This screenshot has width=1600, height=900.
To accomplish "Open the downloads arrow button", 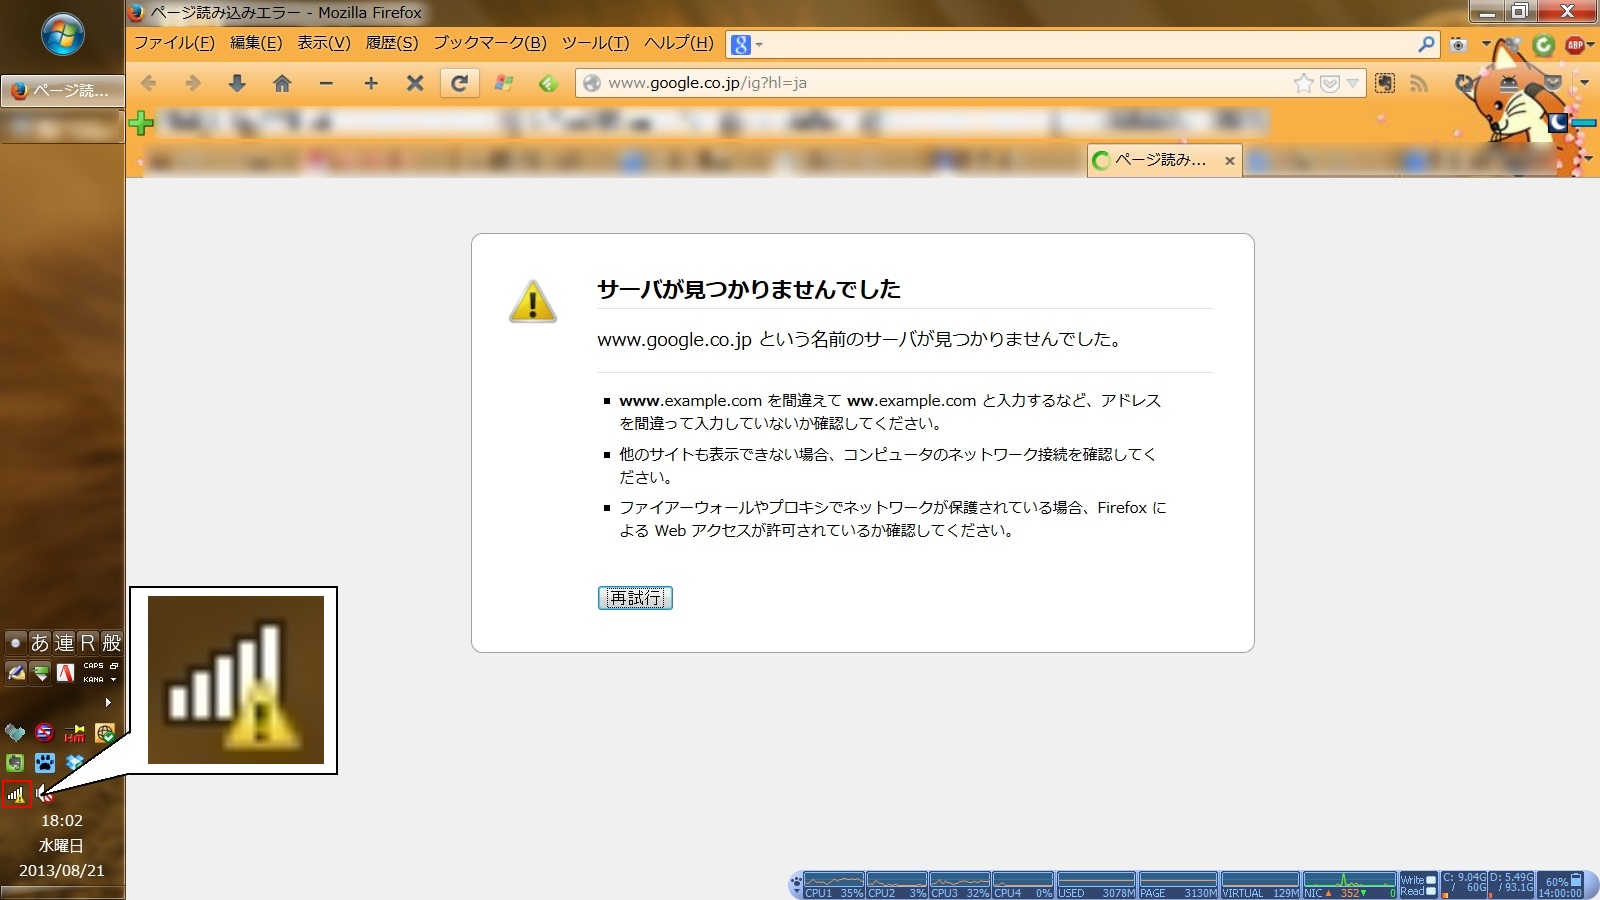I will point(237,83).
